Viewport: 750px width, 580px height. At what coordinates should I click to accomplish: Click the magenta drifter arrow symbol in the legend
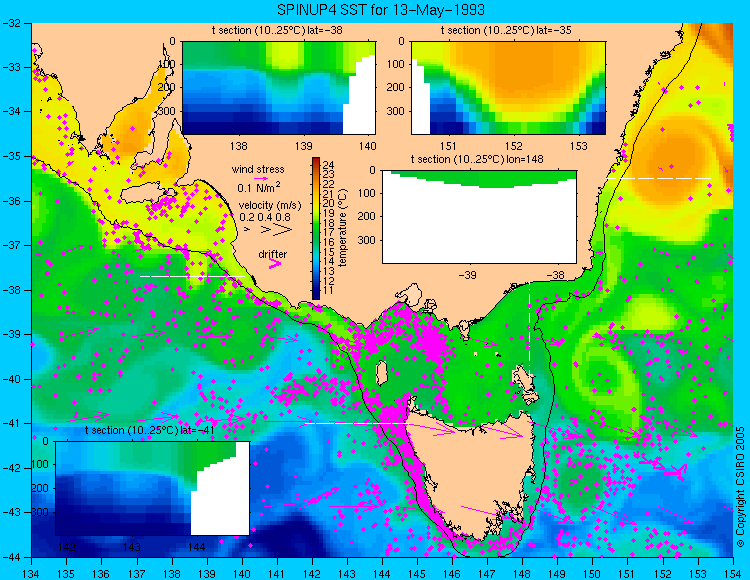pos(275,263)
